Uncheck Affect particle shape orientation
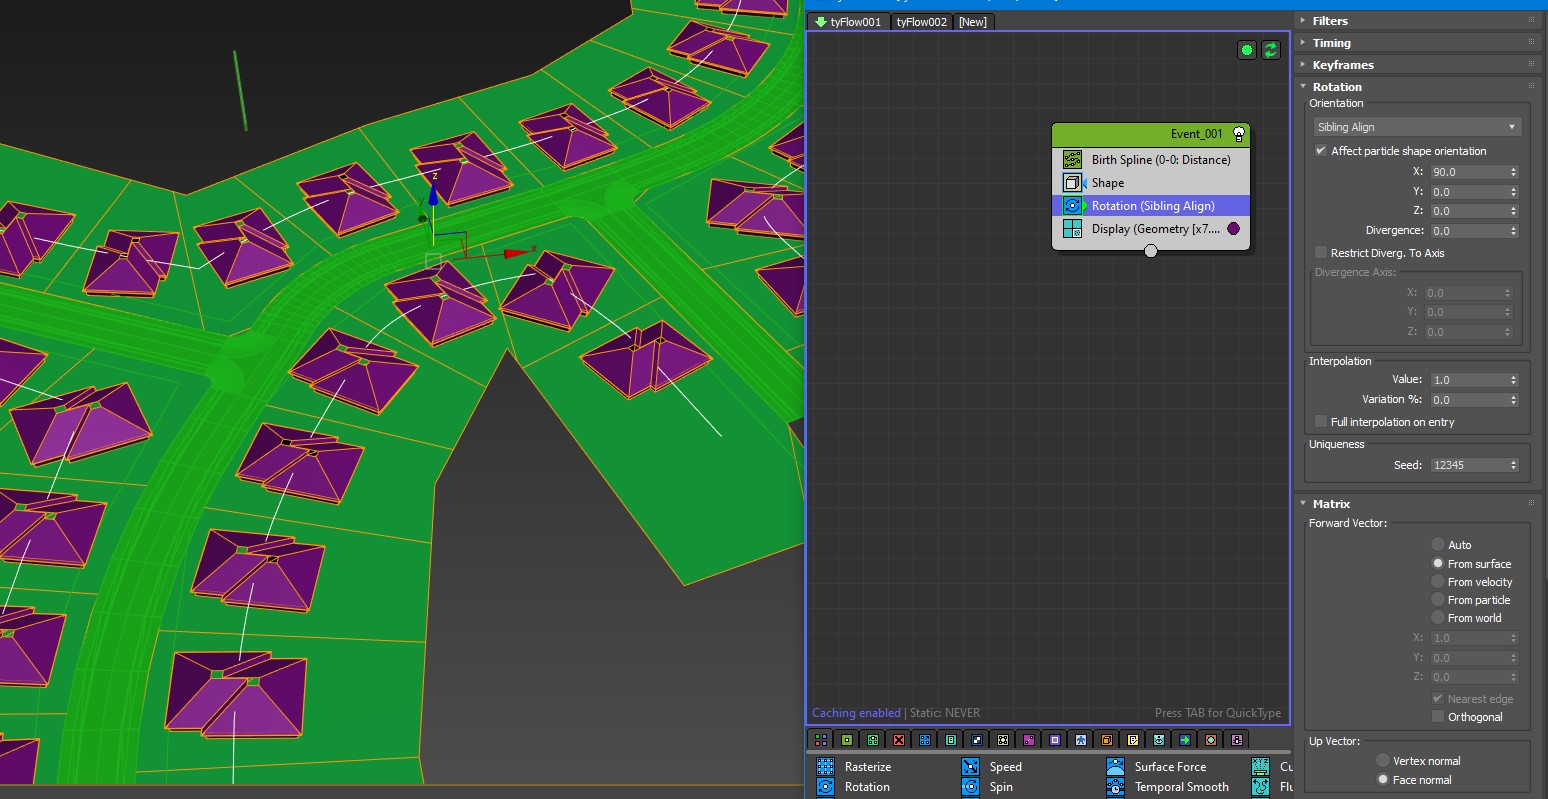 tap(1321, 151)
